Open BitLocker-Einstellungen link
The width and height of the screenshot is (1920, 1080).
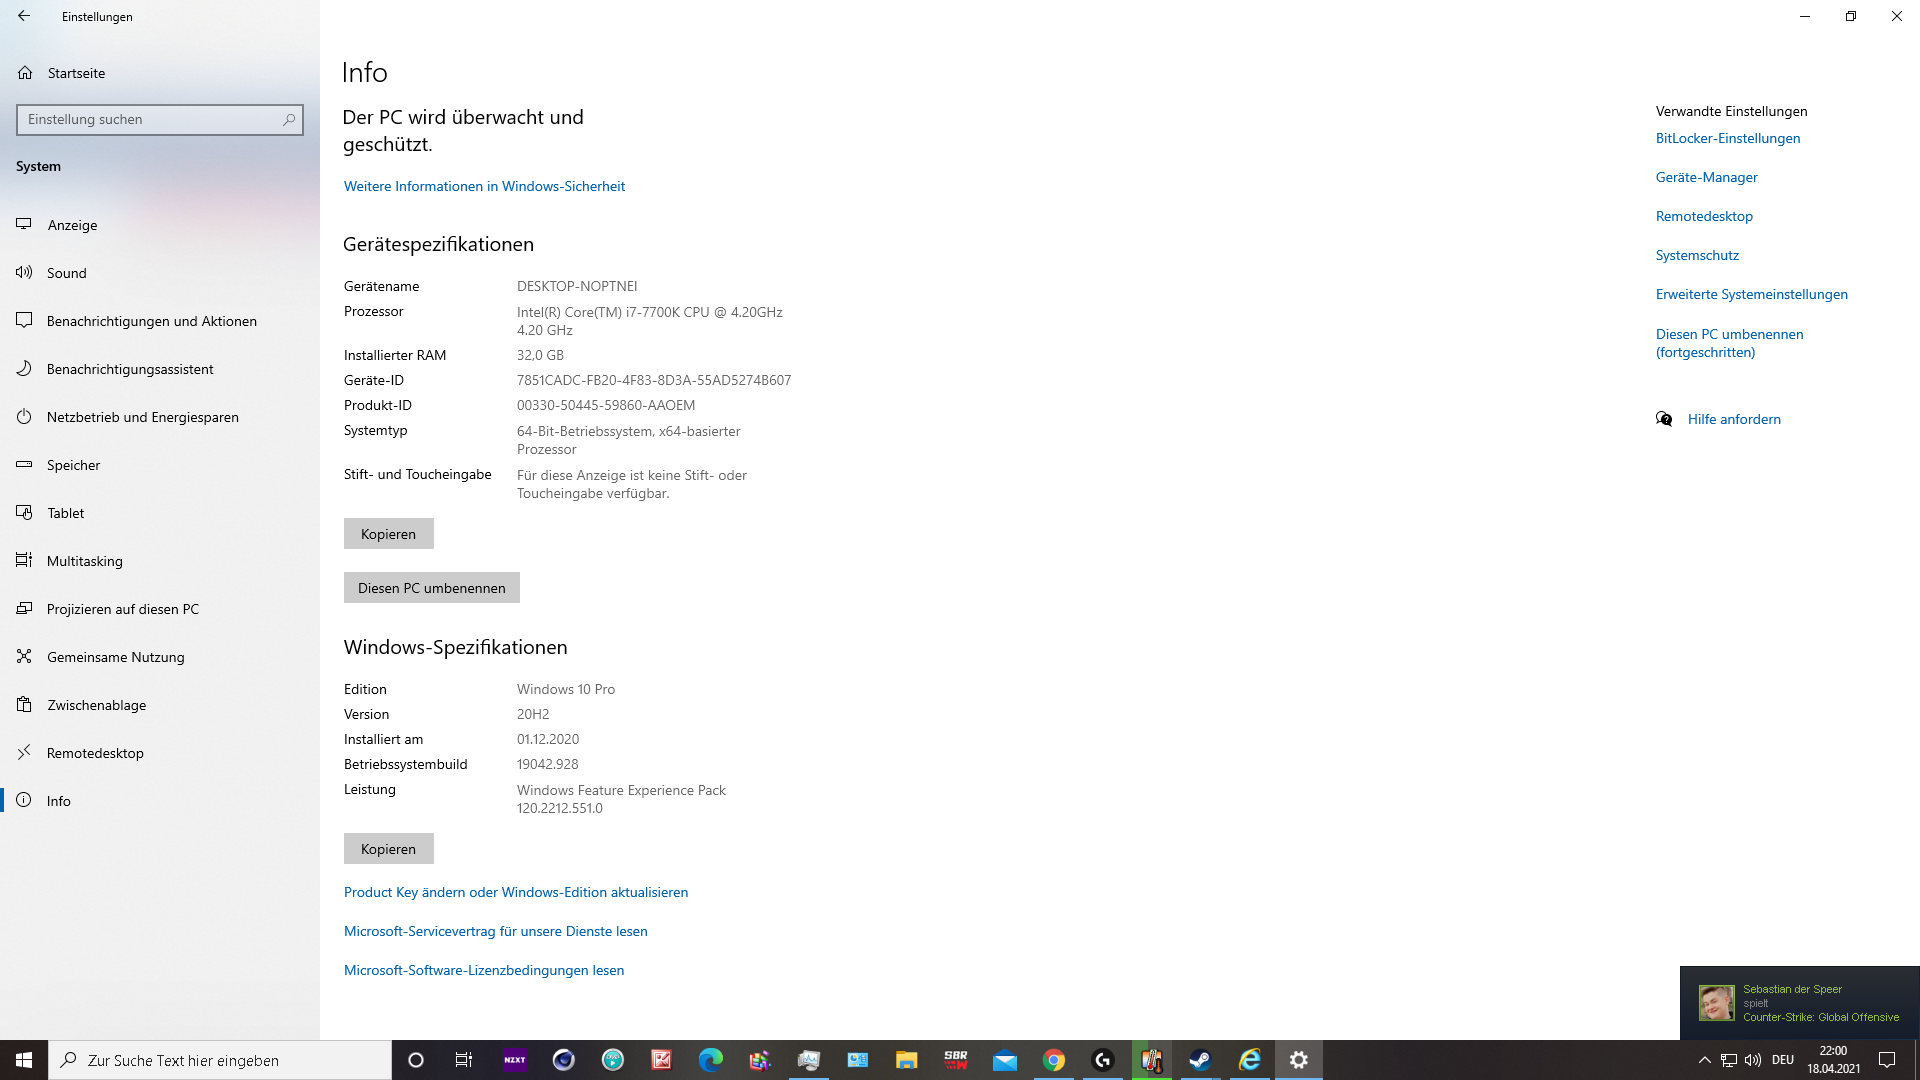pyautogui.click(x=1727, y=138)
